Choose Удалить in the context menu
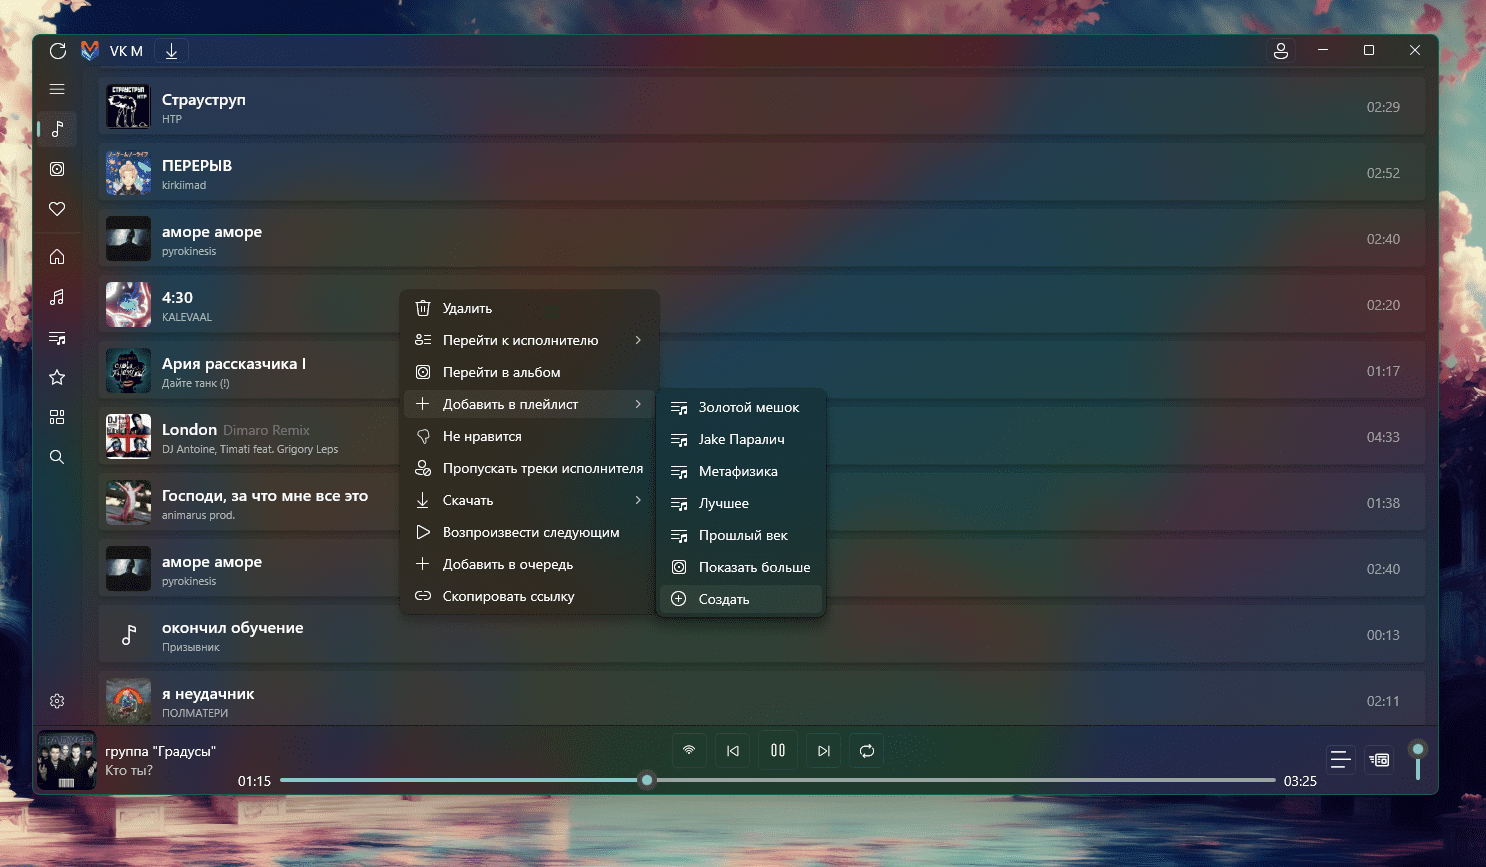Screen dimensions: 1486x867 pyautogui.click(x=528, y=308)
